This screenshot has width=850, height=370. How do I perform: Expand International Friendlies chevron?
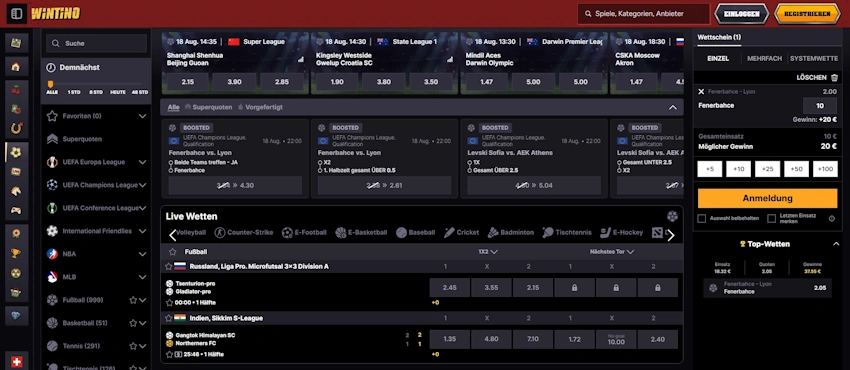143,231
